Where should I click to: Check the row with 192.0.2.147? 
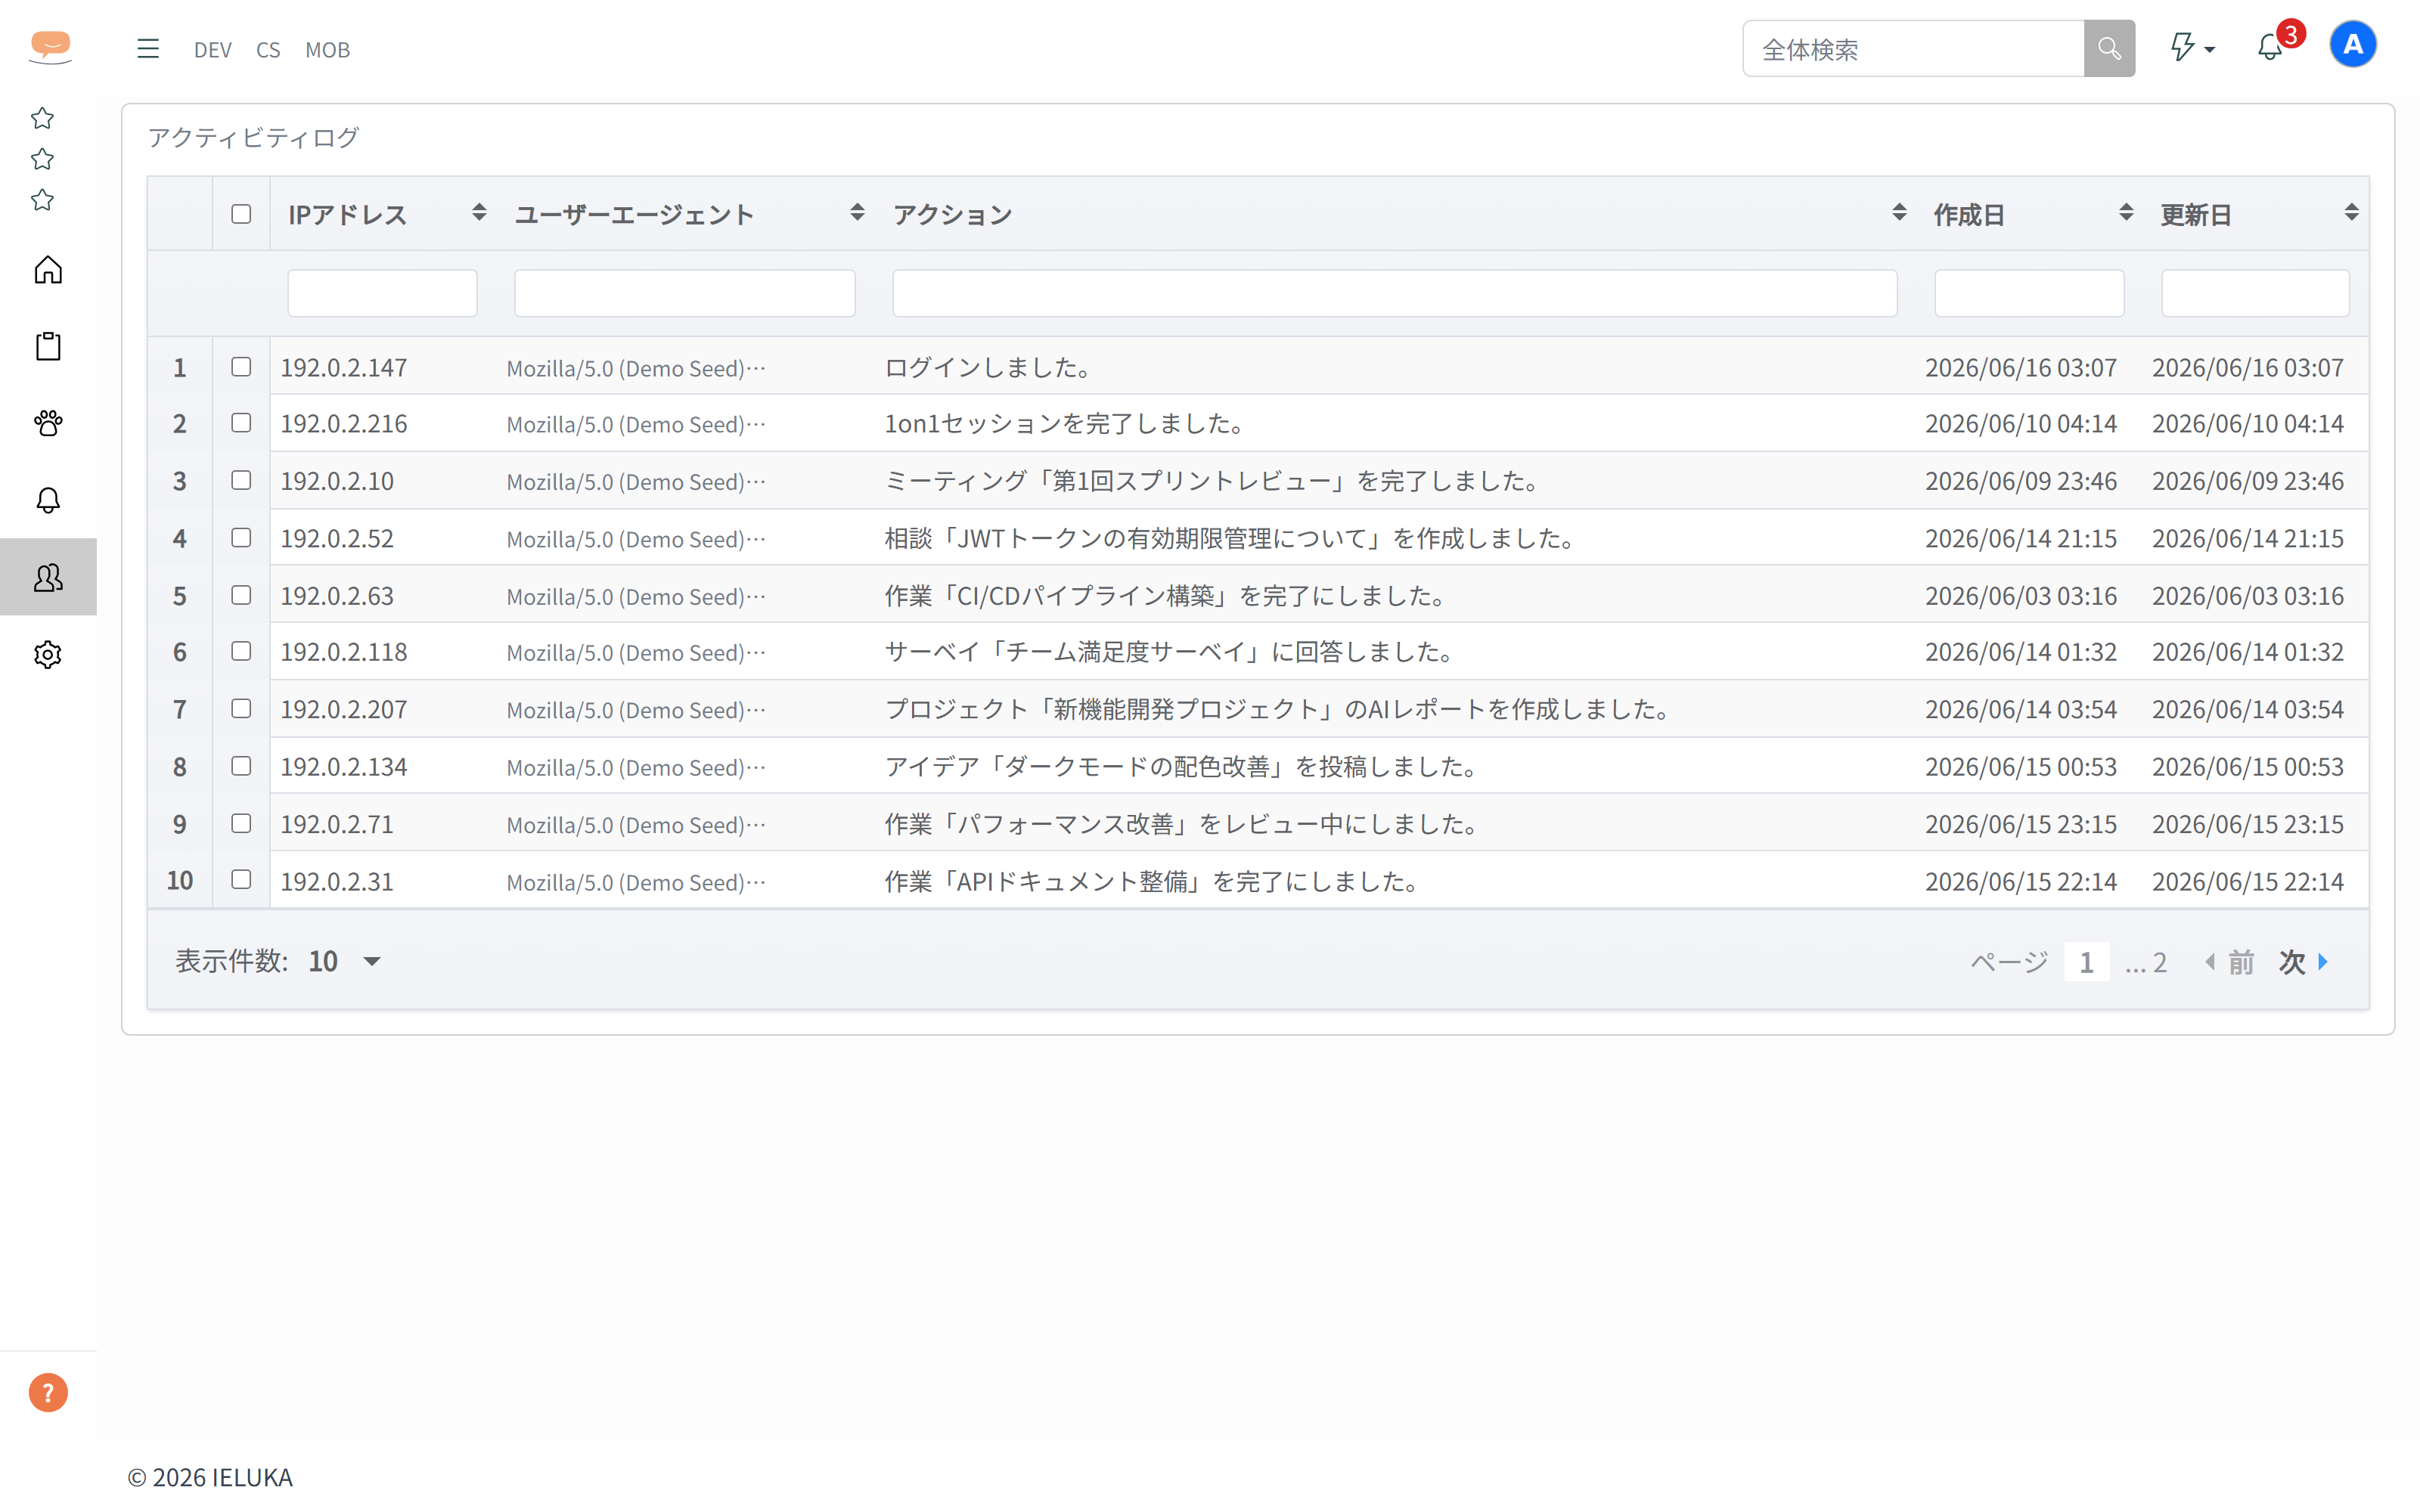(241, 367)
